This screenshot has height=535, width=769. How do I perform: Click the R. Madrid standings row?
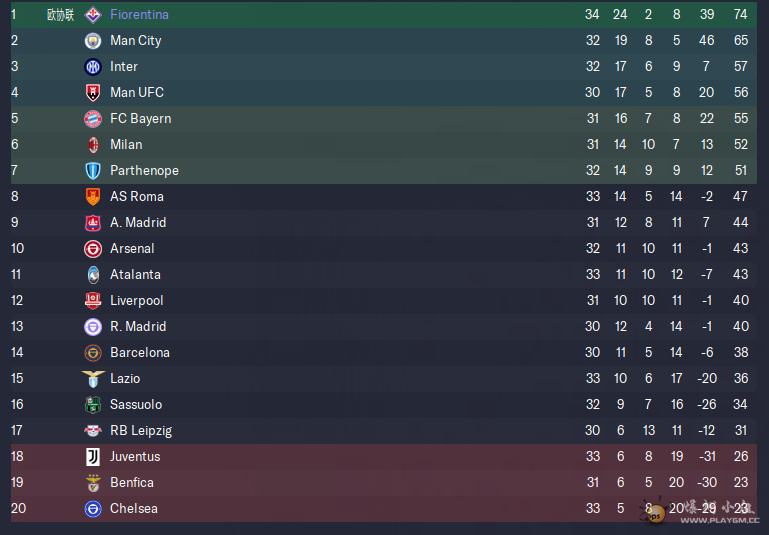(x=384, y=327)
